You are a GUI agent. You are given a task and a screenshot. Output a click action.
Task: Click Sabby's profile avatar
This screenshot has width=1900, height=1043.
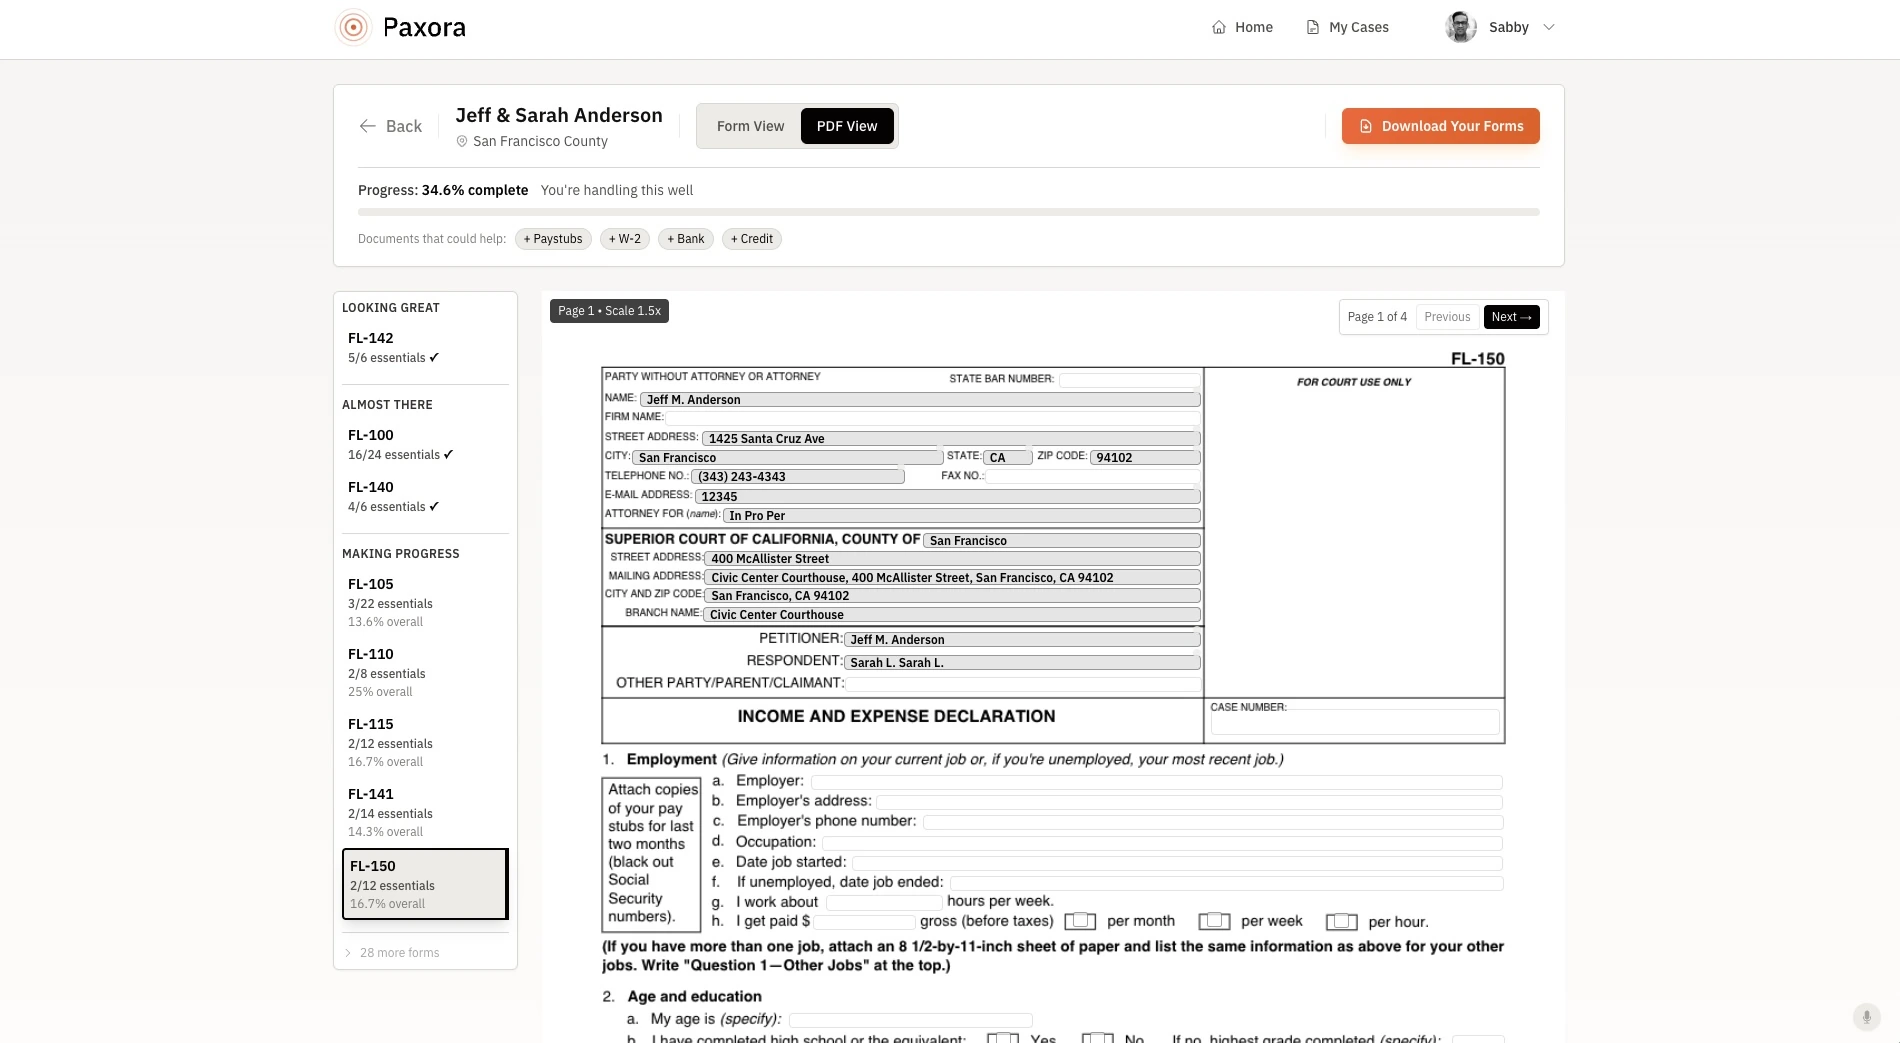[x=1461, y=27]
